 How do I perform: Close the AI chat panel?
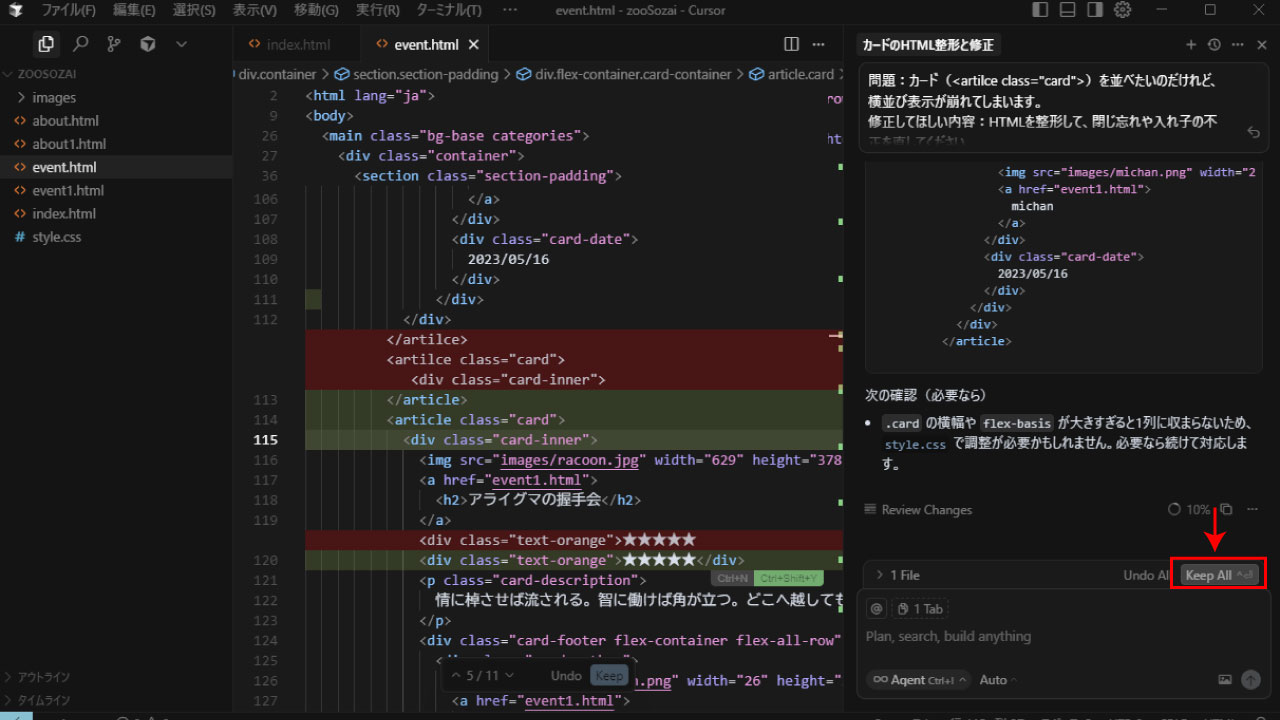click(1262, 45)
